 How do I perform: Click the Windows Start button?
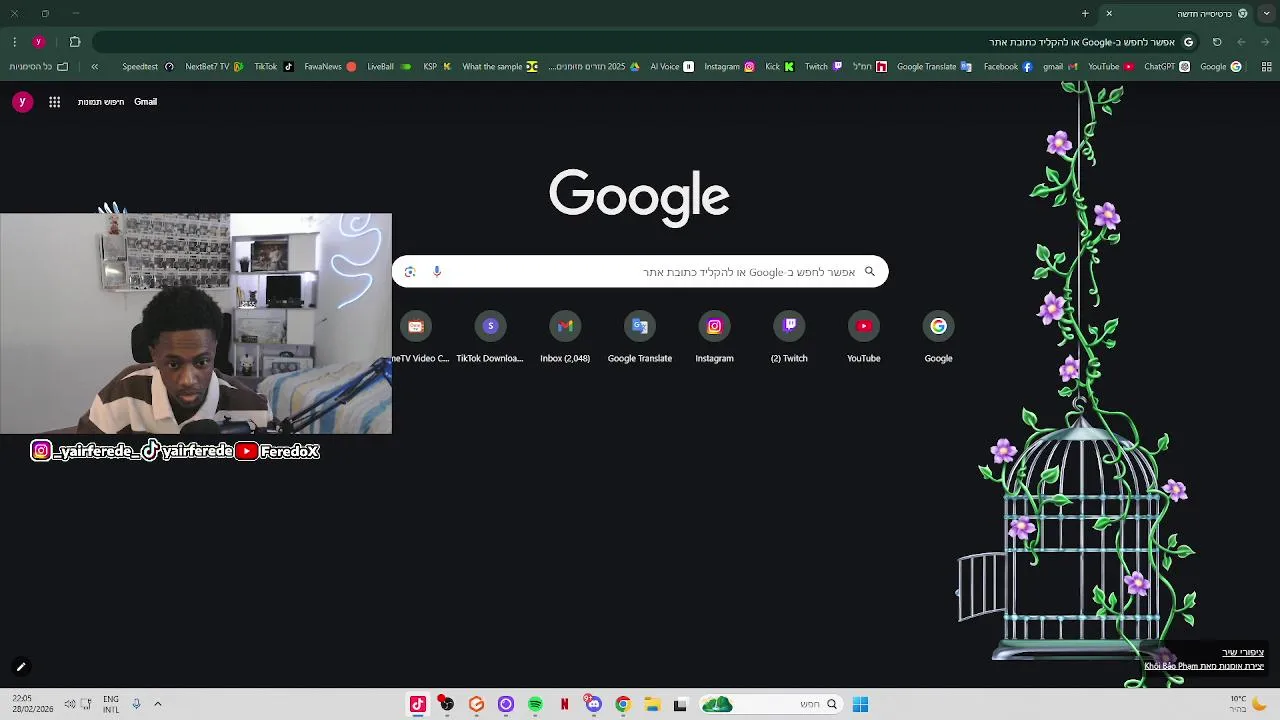point(860,704)
